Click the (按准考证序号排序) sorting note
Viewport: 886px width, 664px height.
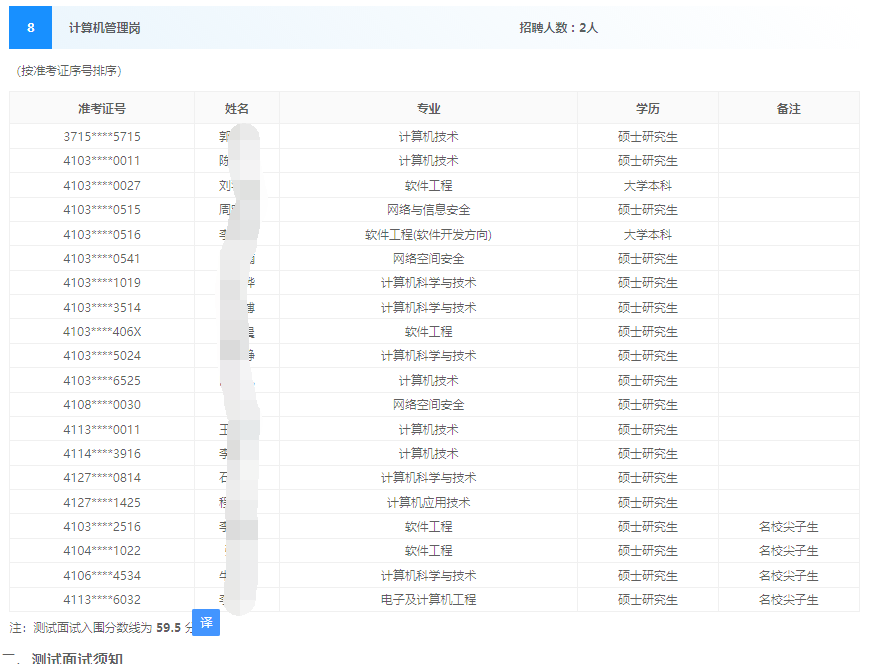[69, 71]
